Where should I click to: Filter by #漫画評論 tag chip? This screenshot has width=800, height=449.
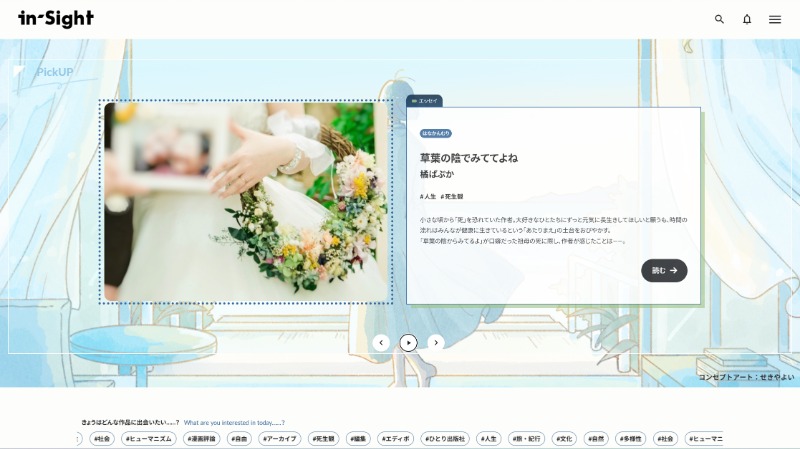[x=201, y=438]
